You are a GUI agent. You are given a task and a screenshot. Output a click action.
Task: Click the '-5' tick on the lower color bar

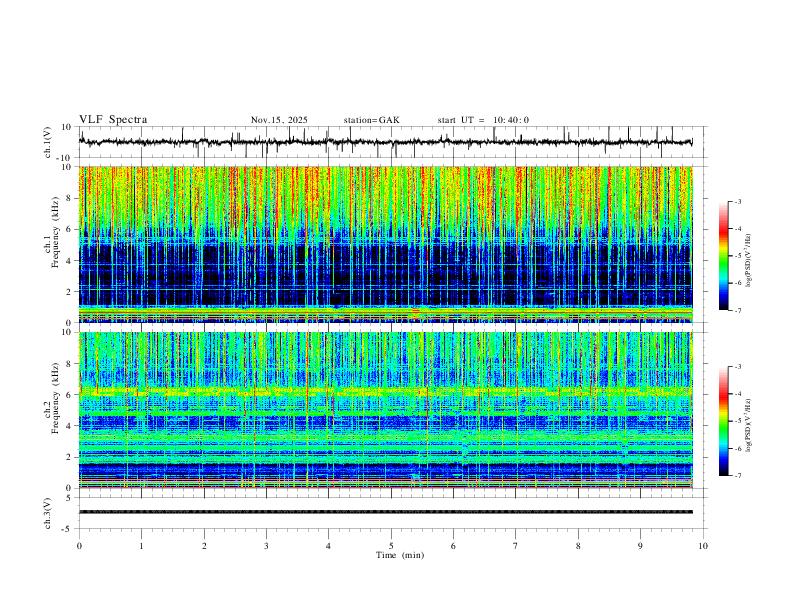pyautogui.click(x=738, y=421)
